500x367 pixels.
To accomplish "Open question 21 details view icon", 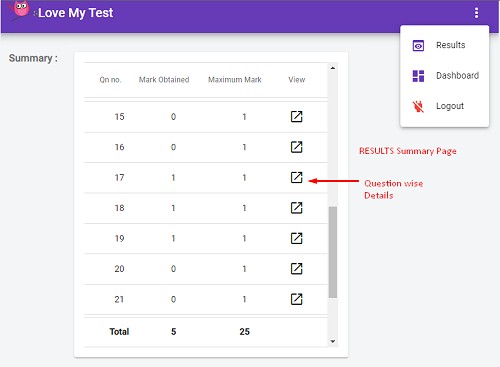I will pyautogui.click(x=296, y=299).
